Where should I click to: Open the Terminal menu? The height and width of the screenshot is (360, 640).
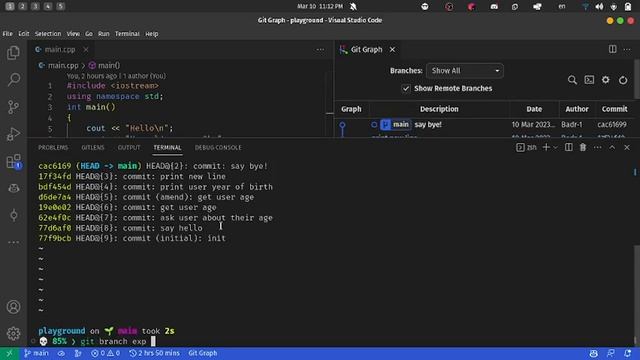[127, 34]
